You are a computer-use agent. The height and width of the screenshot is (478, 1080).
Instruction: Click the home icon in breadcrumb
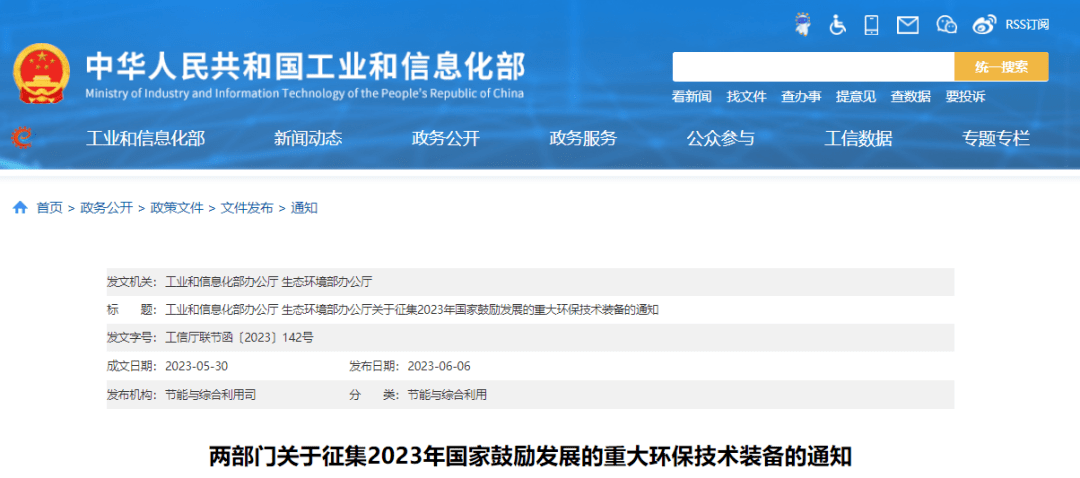point(20,208)
